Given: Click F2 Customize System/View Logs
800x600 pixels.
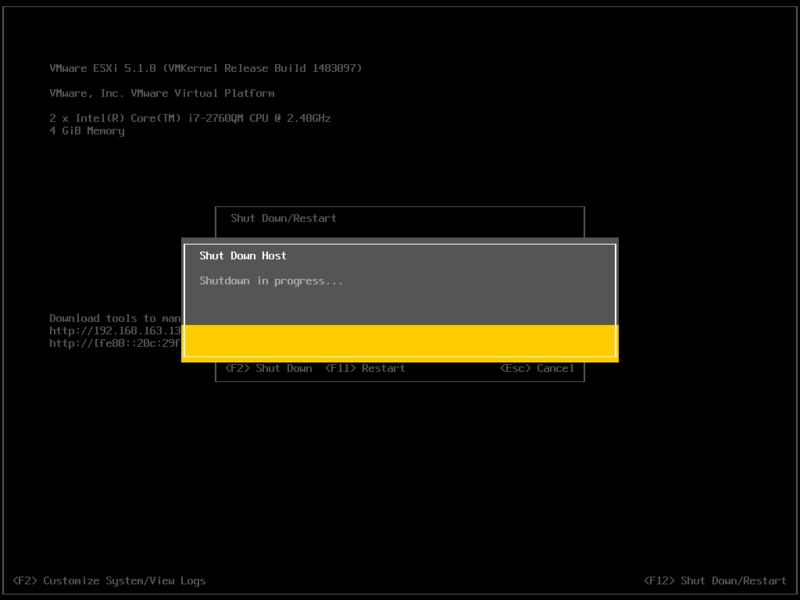Looking at the screenshot, I should click(x=109, y=581).
